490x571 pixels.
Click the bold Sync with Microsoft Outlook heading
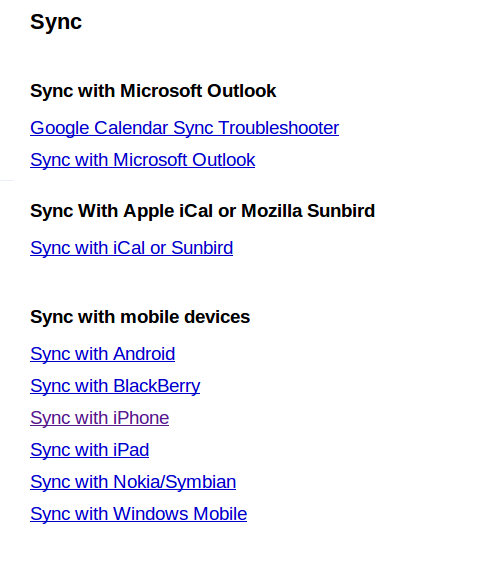[153, 91]
